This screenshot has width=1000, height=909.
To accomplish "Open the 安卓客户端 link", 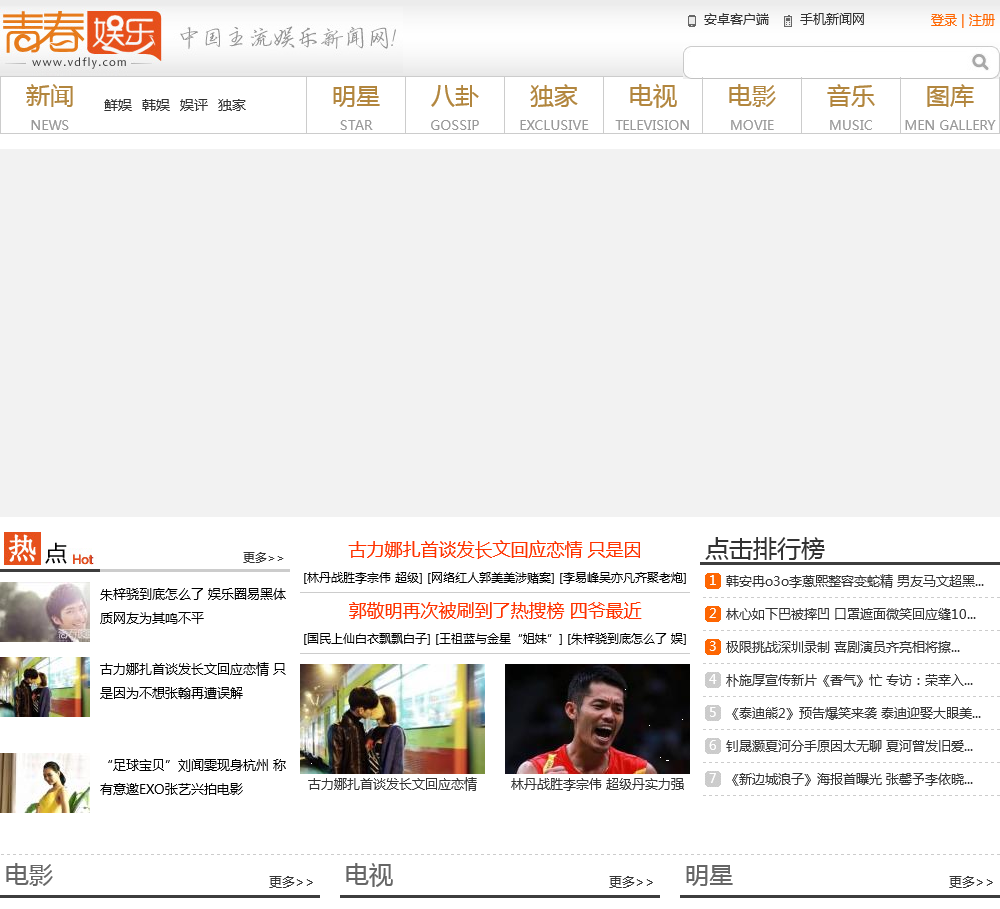I will pyautogui.click(x=736, y=20).
